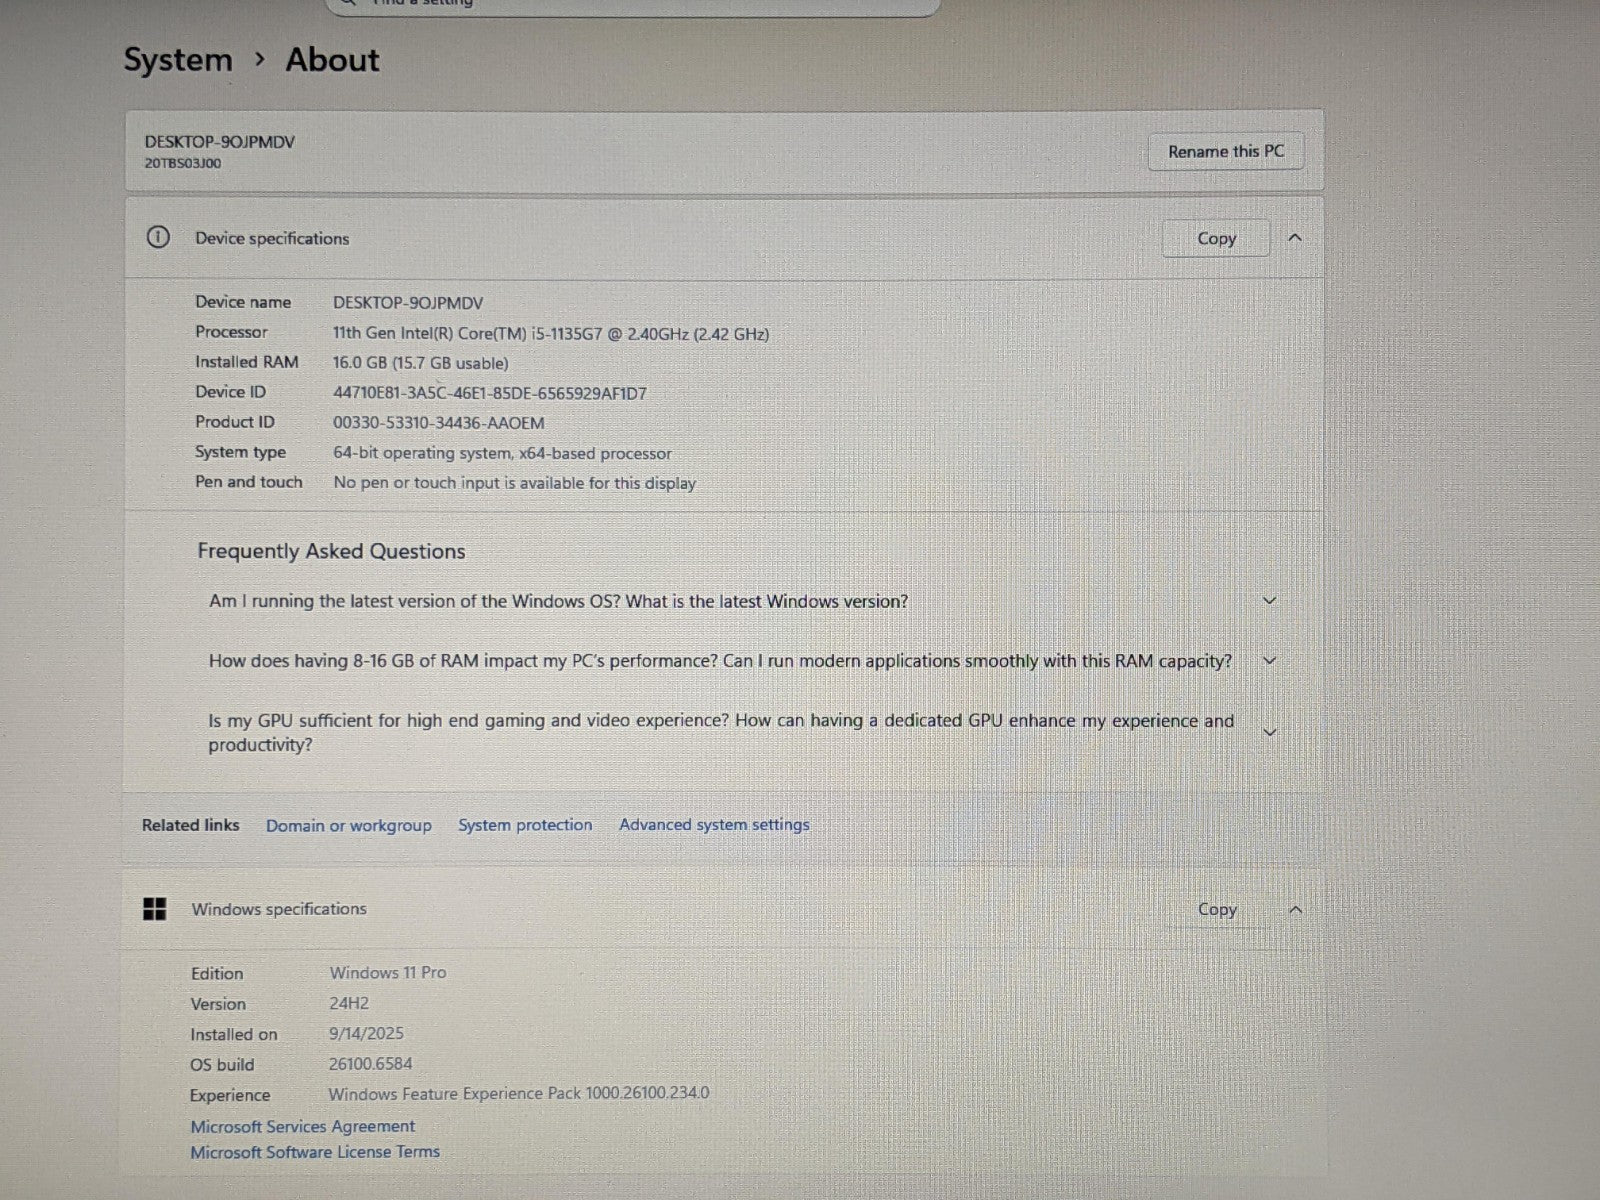
Task: Expand the 8-16 GB RAM performance FAQ
Action: tap(1269, 661)
